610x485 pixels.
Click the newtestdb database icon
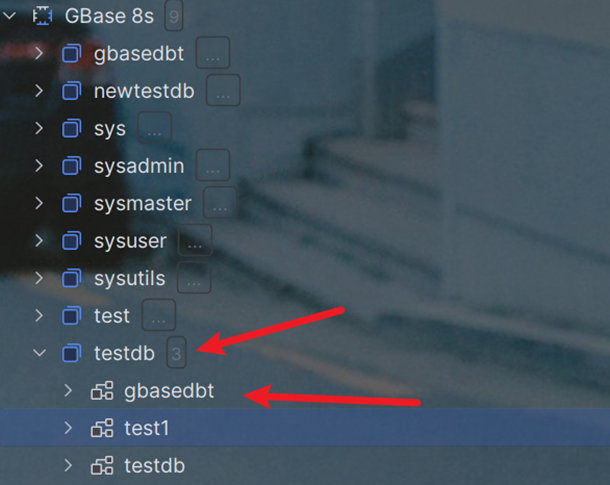coord(71,91)
